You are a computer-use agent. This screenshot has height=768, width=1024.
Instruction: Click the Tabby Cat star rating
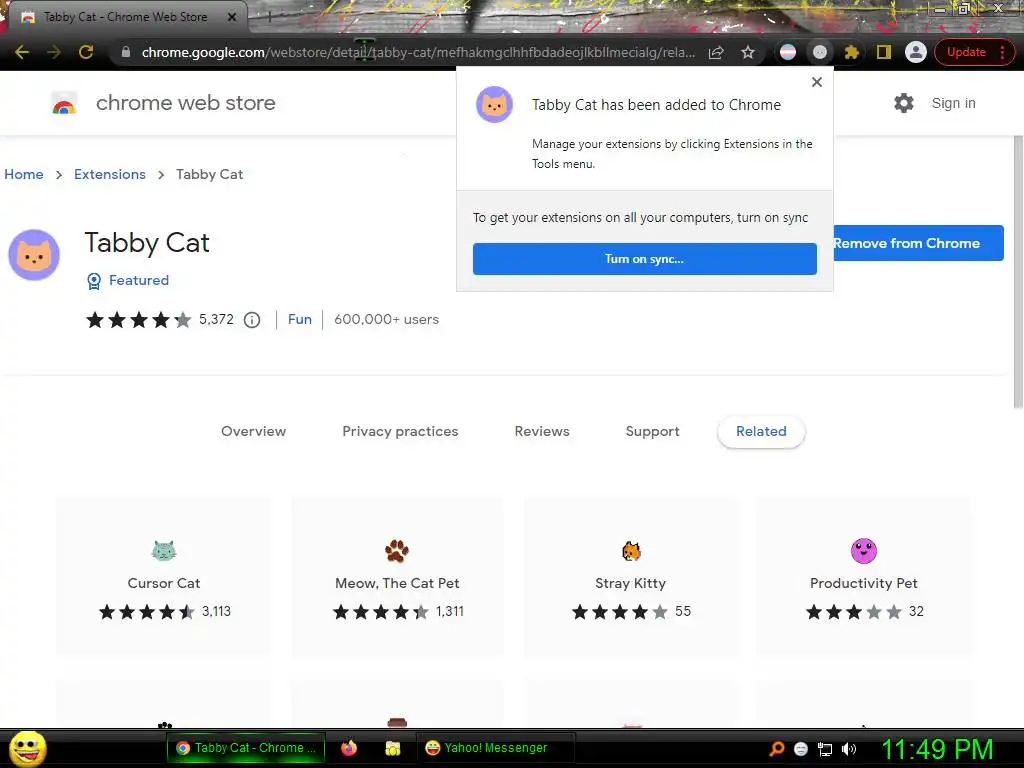pos(138,319)
